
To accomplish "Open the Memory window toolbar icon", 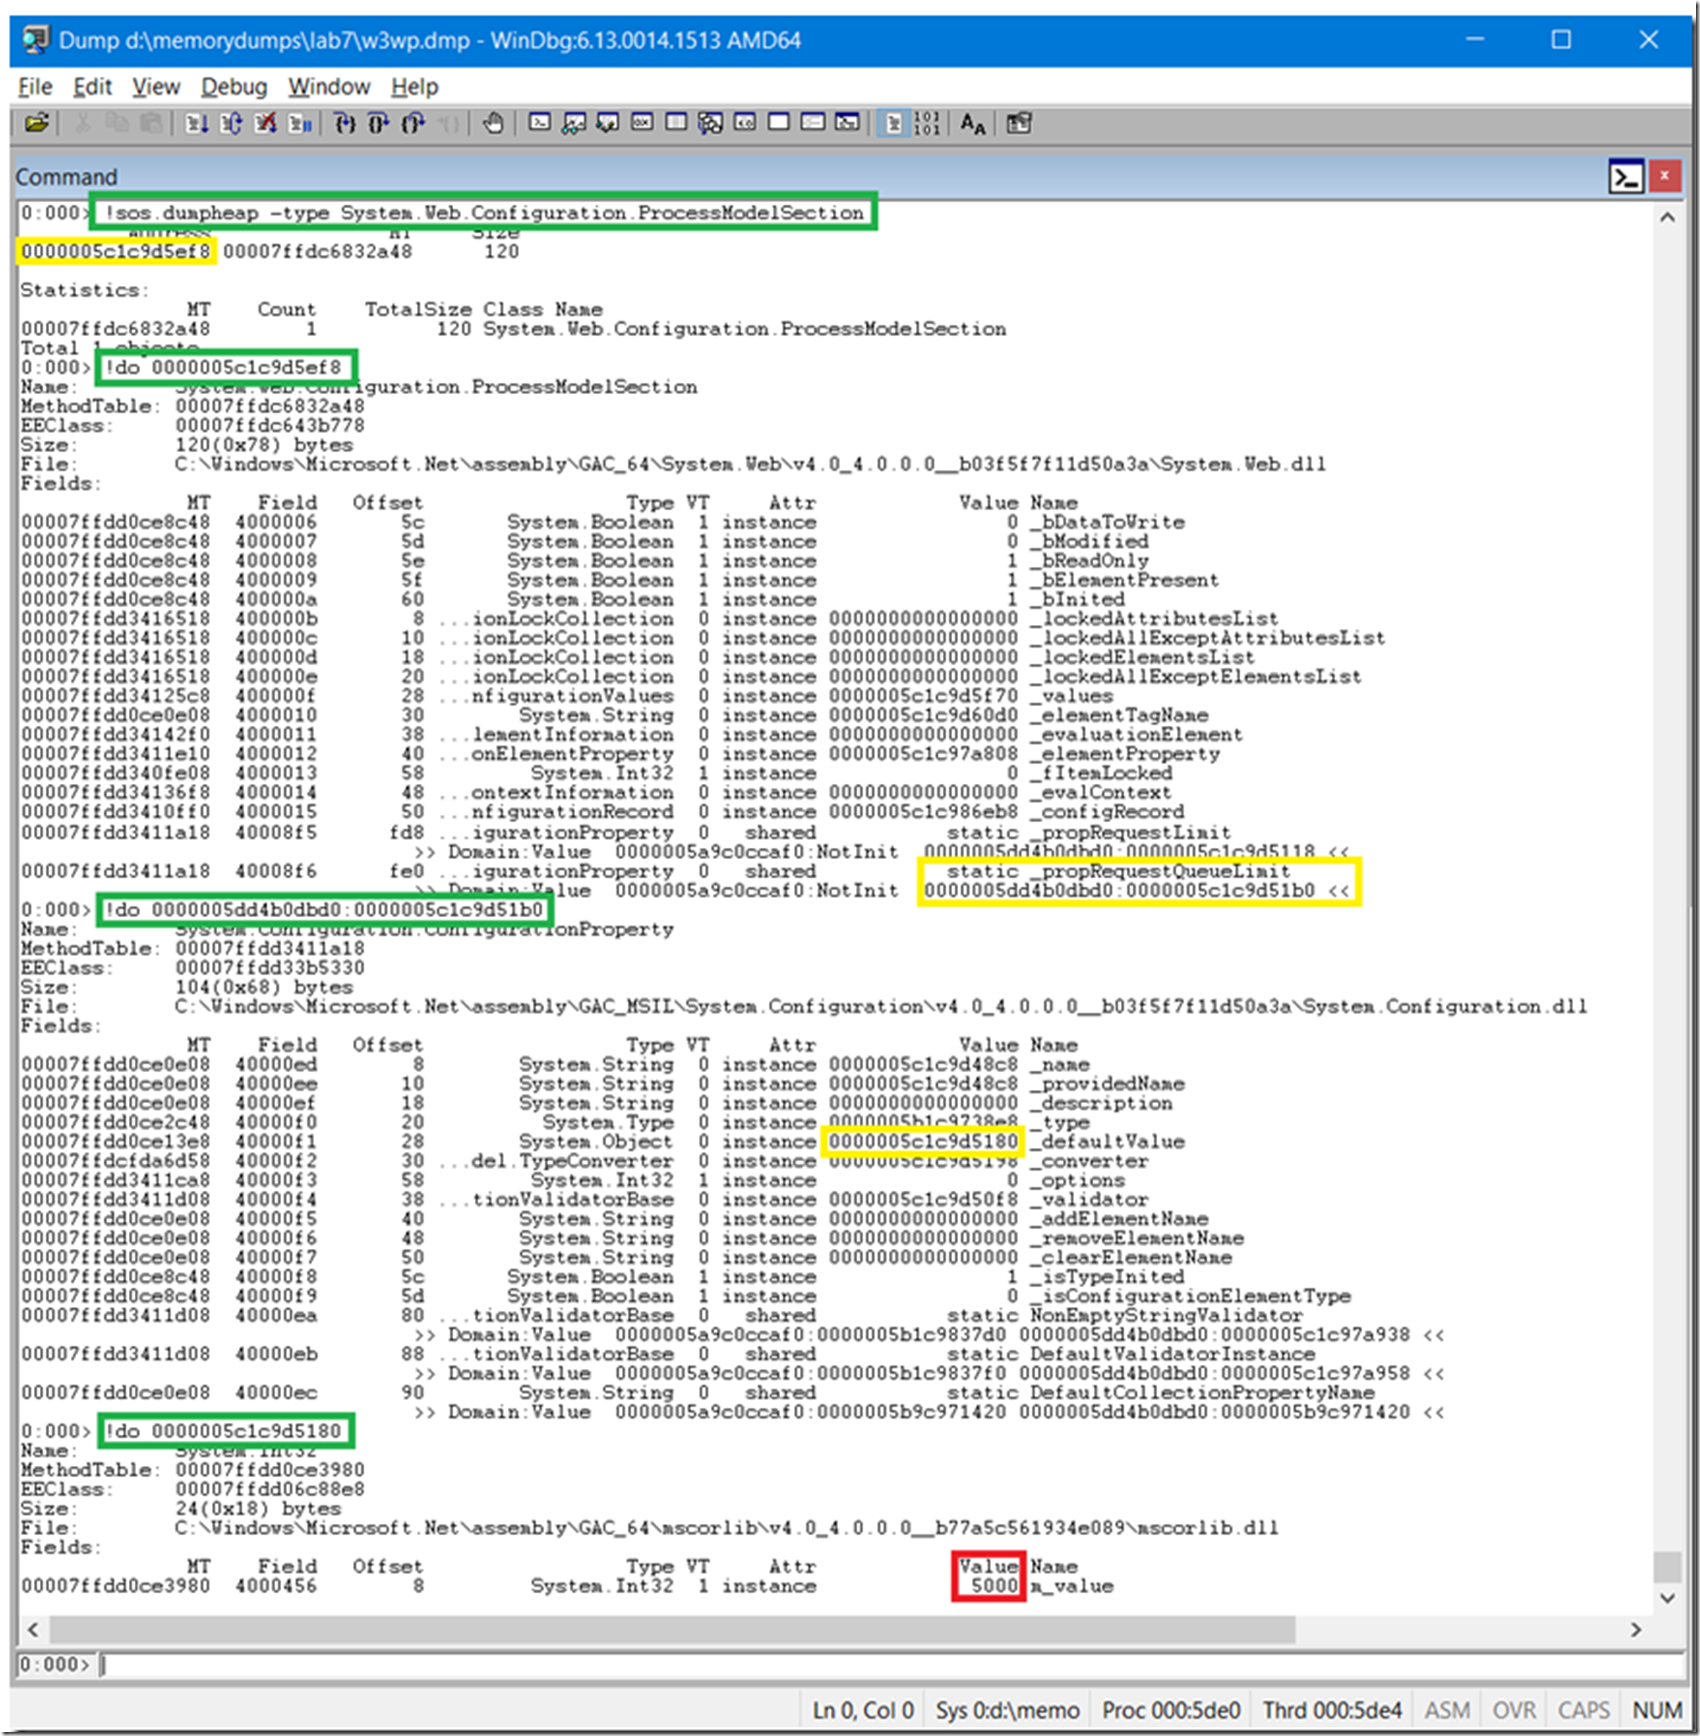I will pos(677,123).
